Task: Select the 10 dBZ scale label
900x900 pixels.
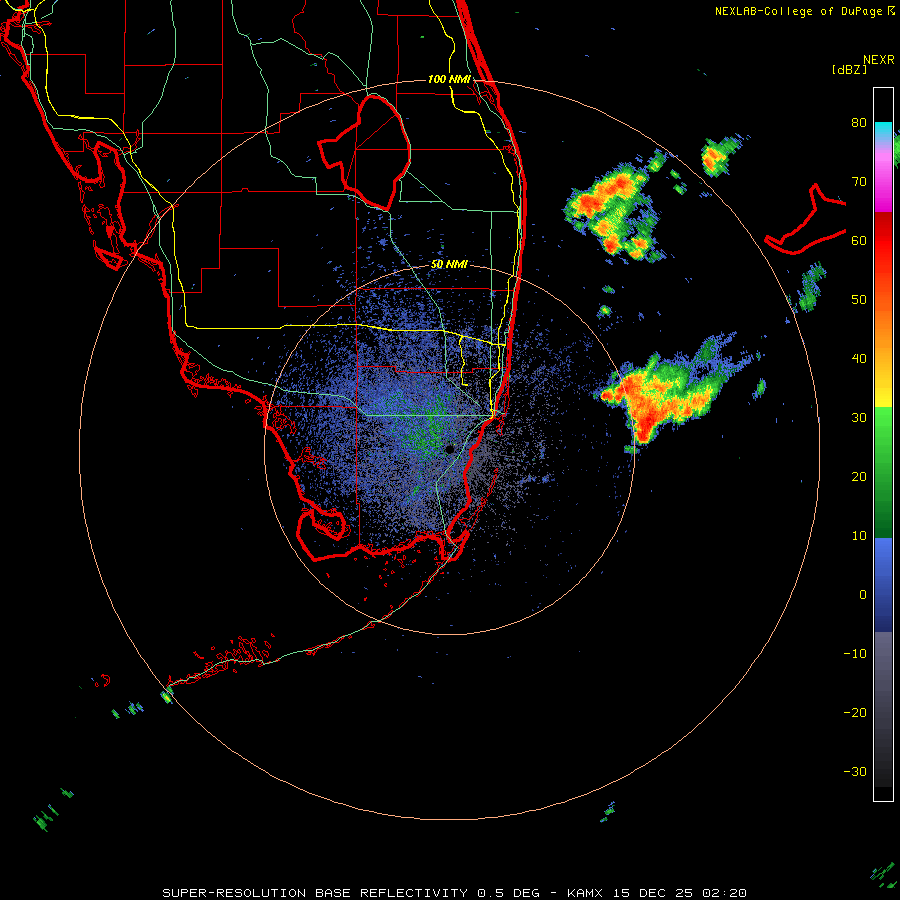Action: (x=859, y=536)
